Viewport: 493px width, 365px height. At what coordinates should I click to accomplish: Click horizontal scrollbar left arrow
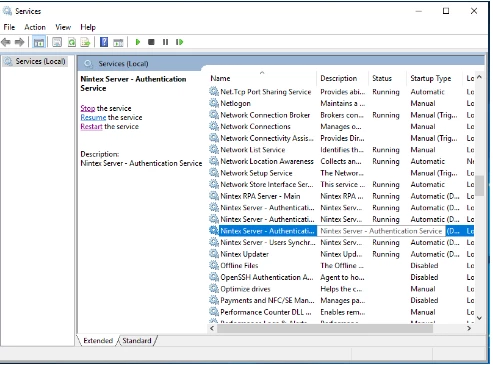point(212,328)
